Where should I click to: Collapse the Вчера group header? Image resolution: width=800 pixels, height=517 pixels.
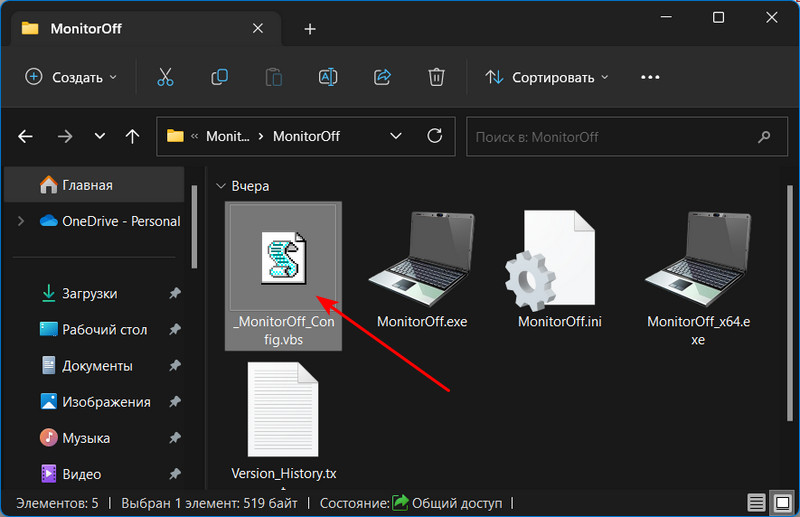tap(221, 186)
